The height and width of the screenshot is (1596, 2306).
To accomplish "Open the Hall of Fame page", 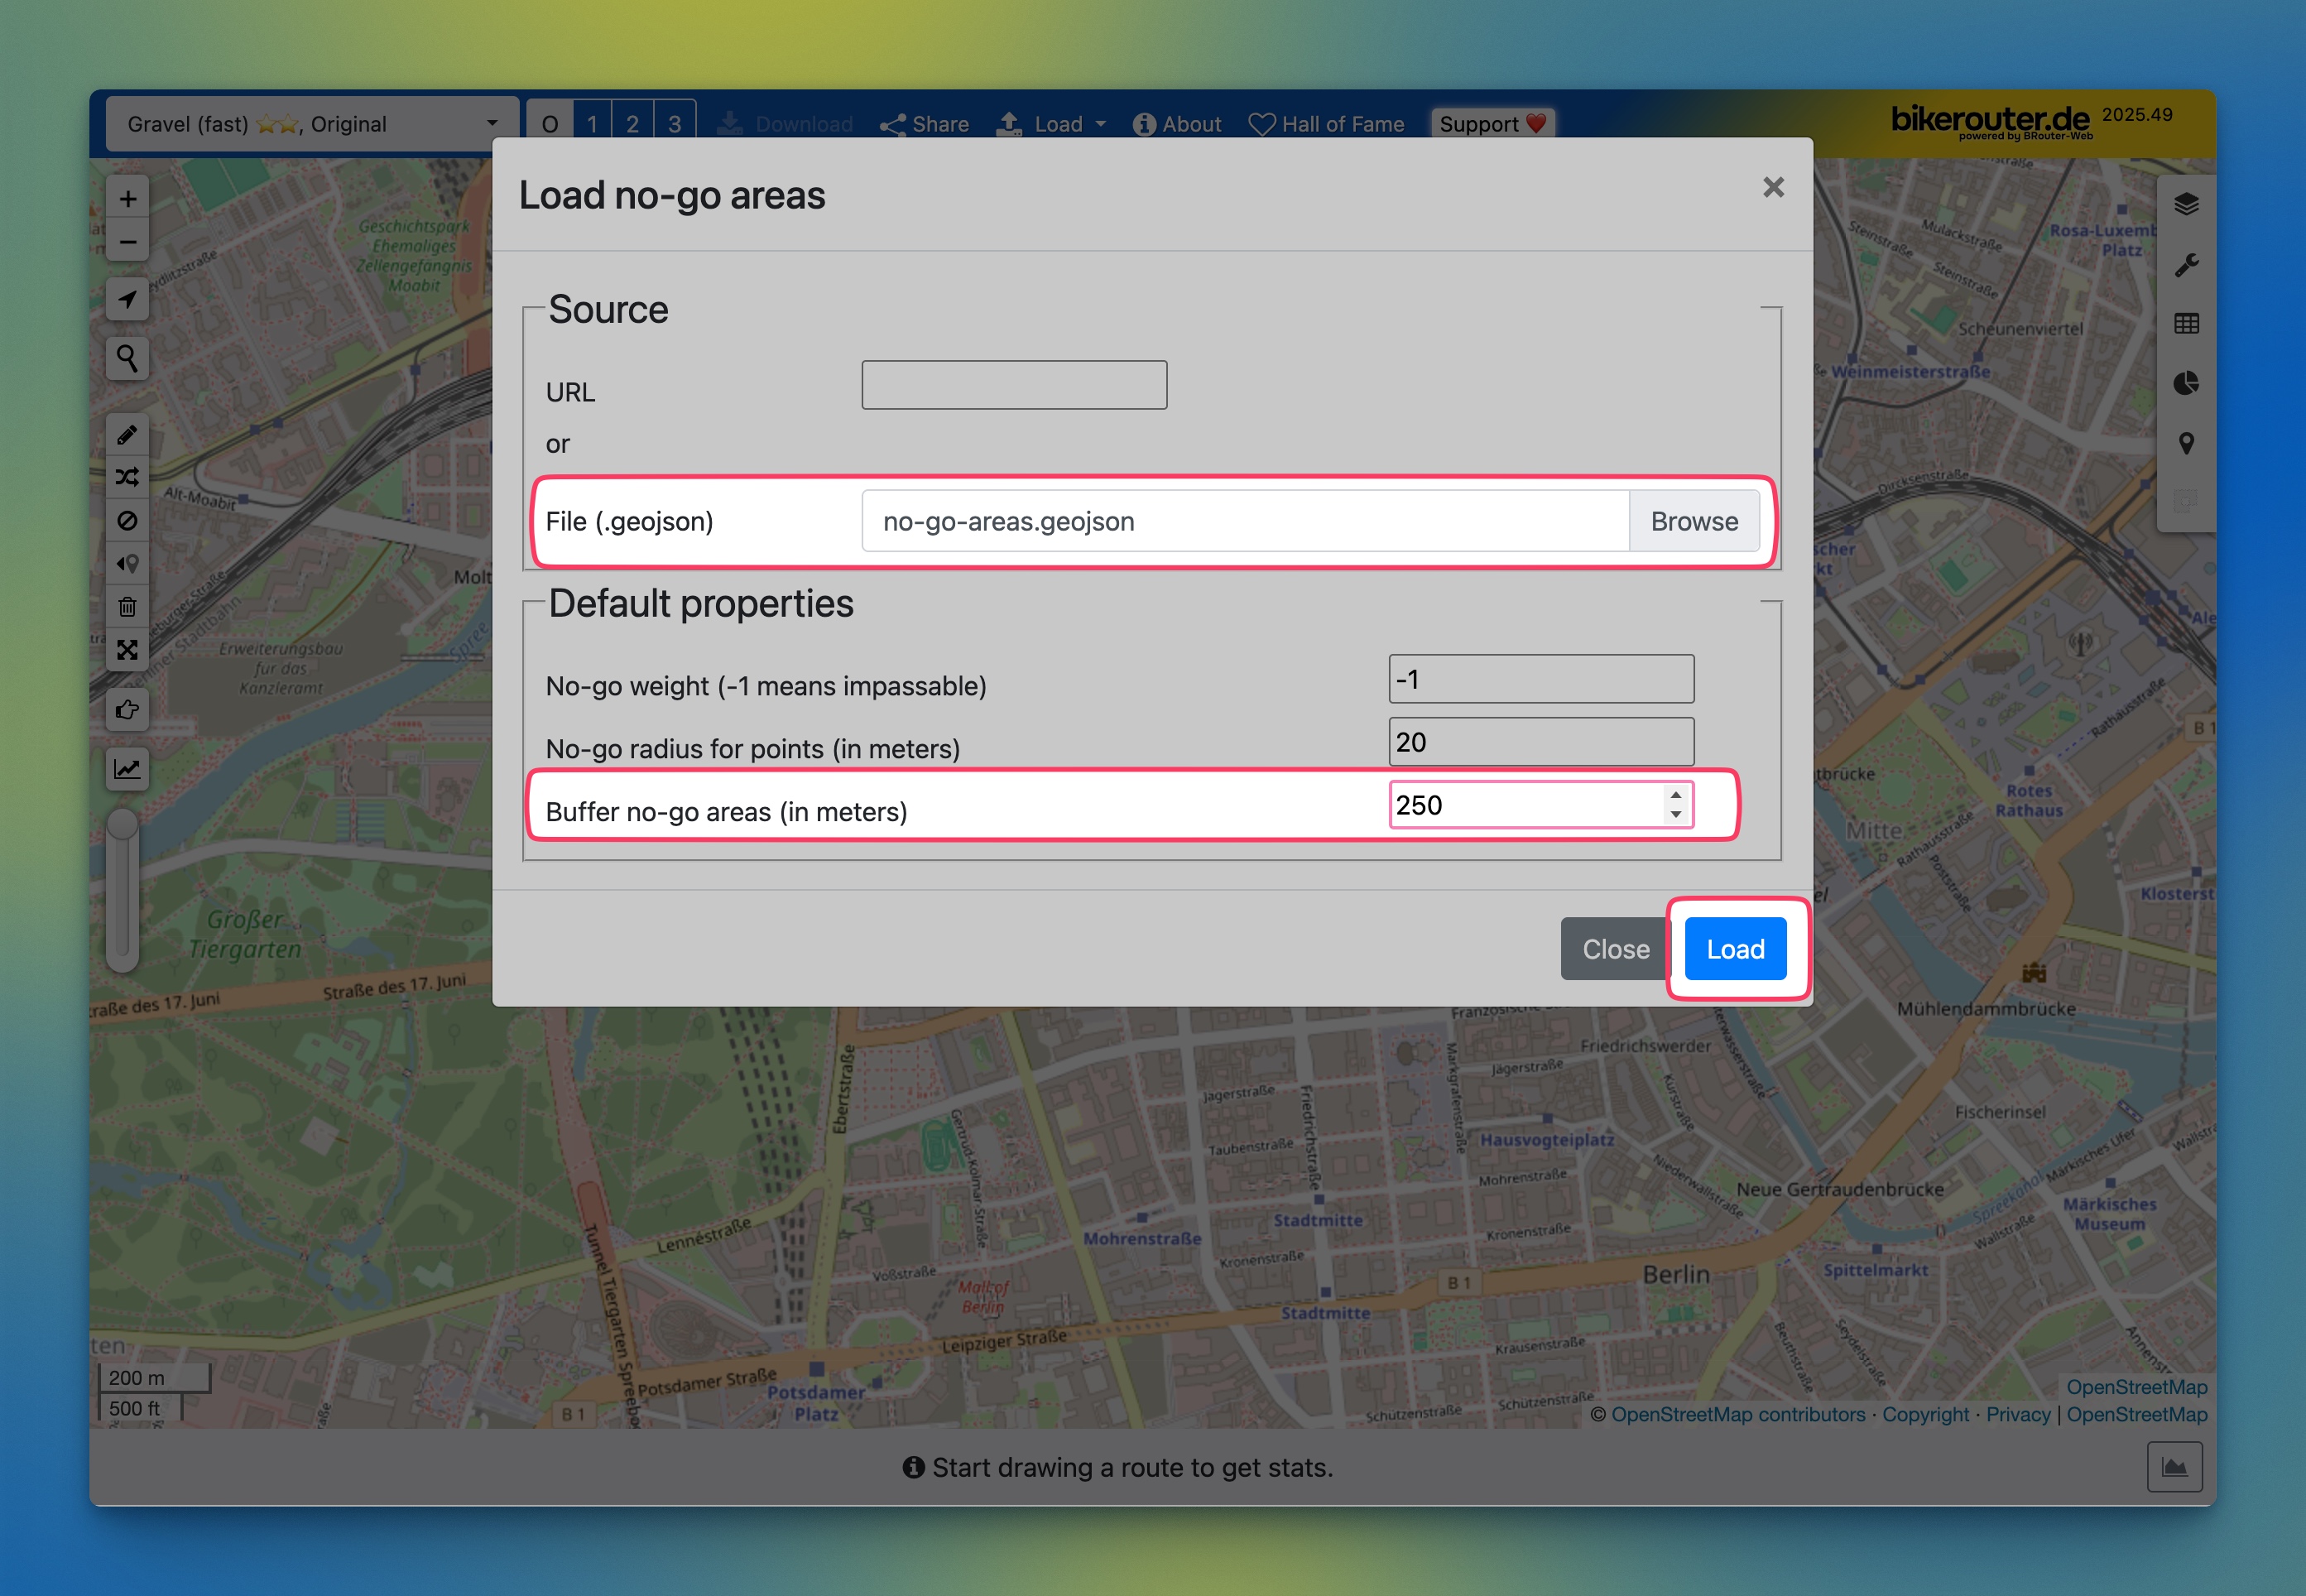I will click(x=1326, y=124).
